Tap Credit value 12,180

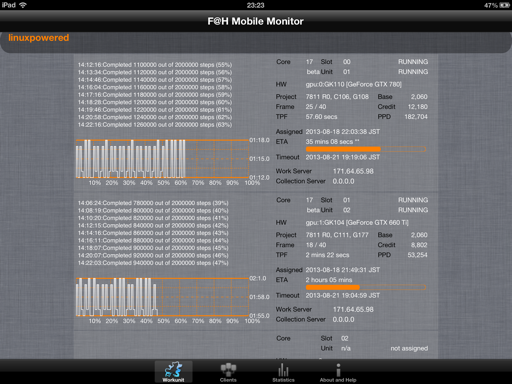click(x=418, y=107)
